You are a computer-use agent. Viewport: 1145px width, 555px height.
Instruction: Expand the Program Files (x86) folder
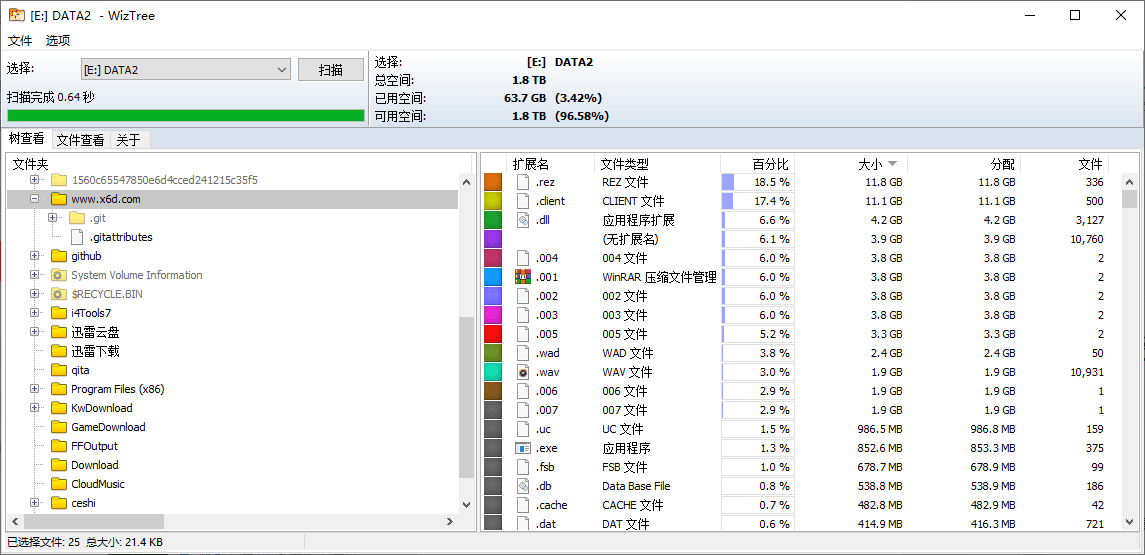tap(35, 389)
